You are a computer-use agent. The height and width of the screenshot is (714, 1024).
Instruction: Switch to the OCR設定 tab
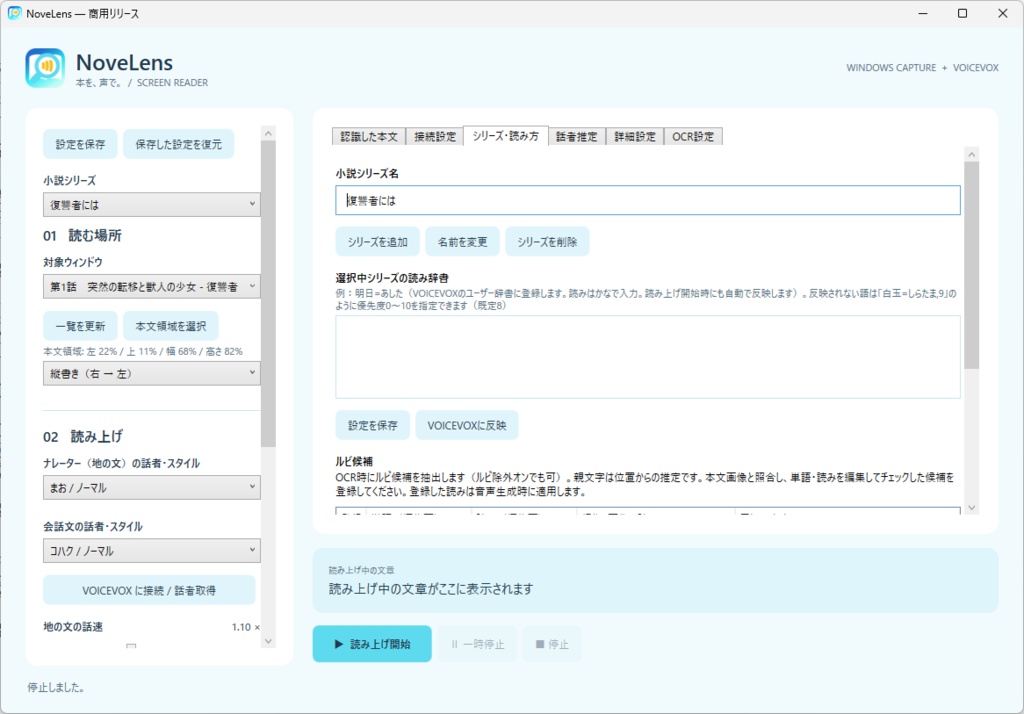coord(694,137)
